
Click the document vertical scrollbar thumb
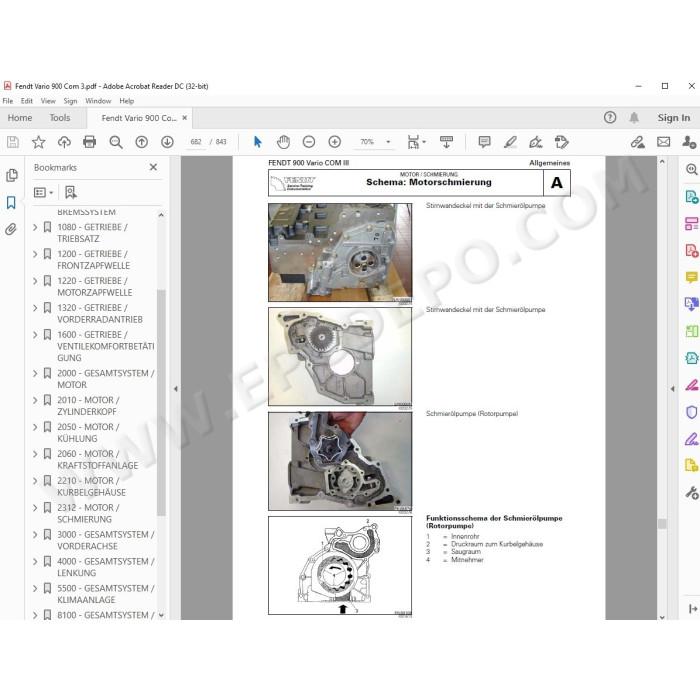click(x=662, y=523)
